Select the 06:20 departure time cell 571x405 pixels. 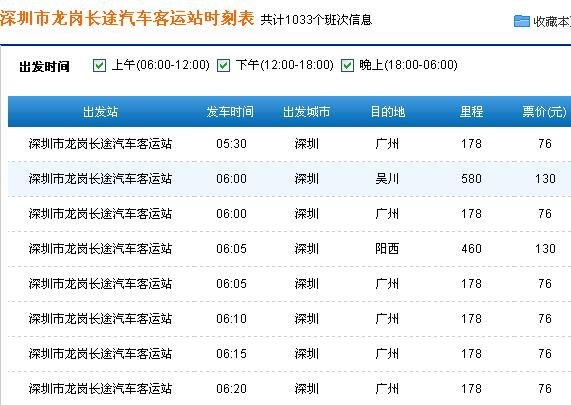pyautogui.click(x=231, y=389)
